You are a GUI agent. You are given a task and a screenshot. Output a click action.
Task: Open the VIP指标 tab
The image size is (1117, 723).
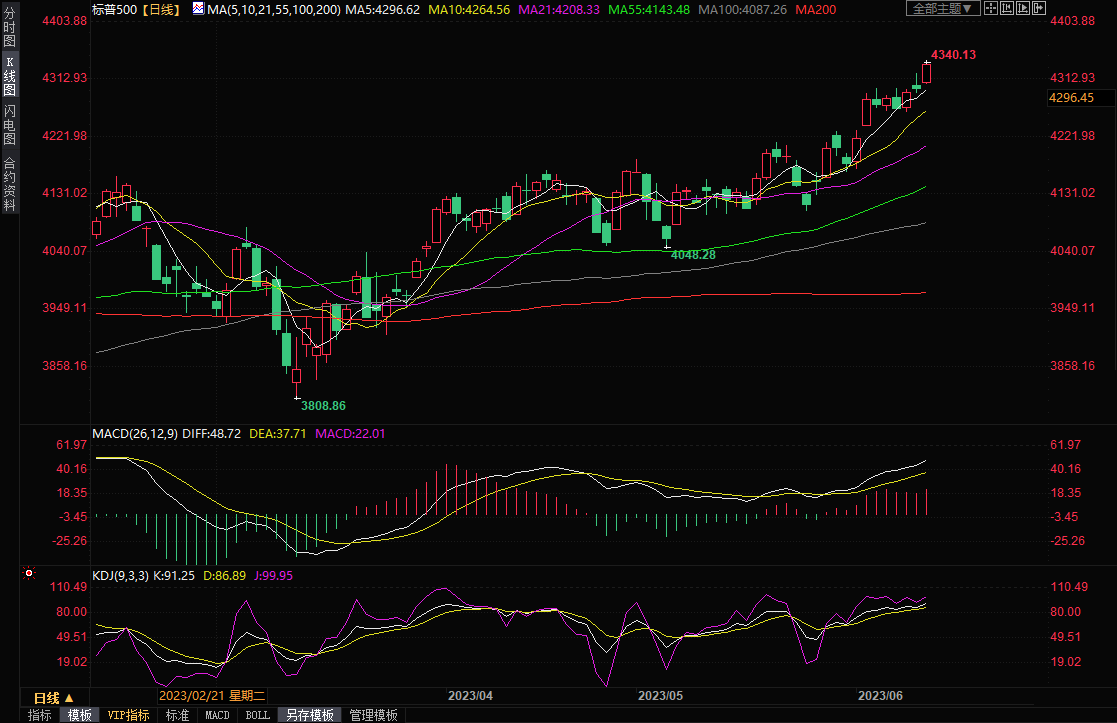(x=129, y=715)
